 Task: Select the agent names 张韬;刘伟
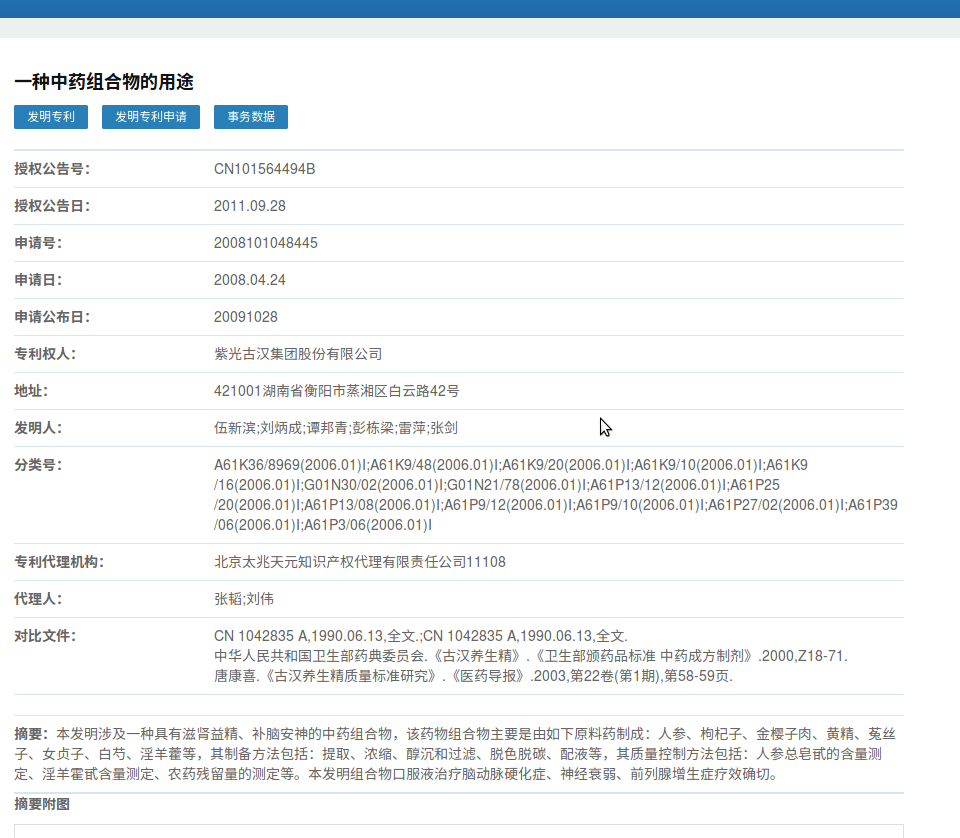click(x=244, y=599)
